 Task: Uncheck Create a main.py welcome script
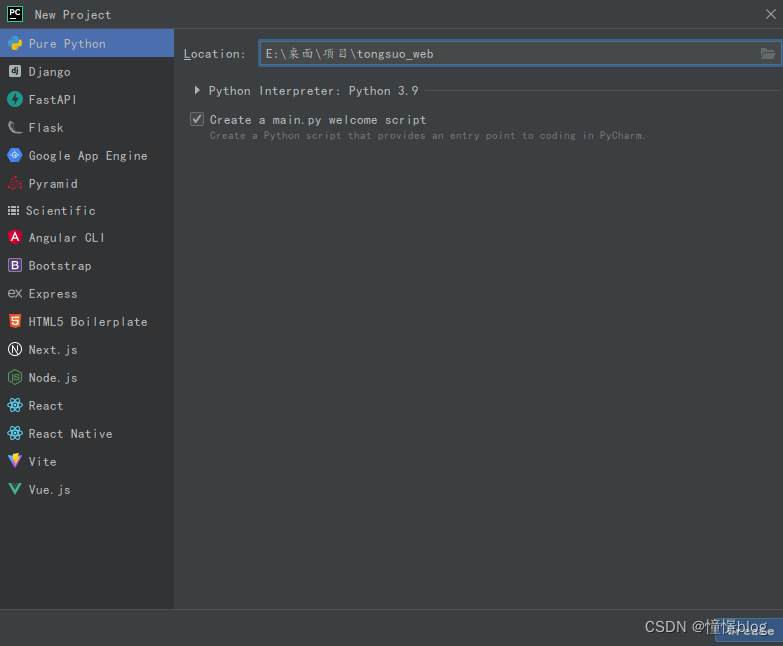[x=197, y=119]
